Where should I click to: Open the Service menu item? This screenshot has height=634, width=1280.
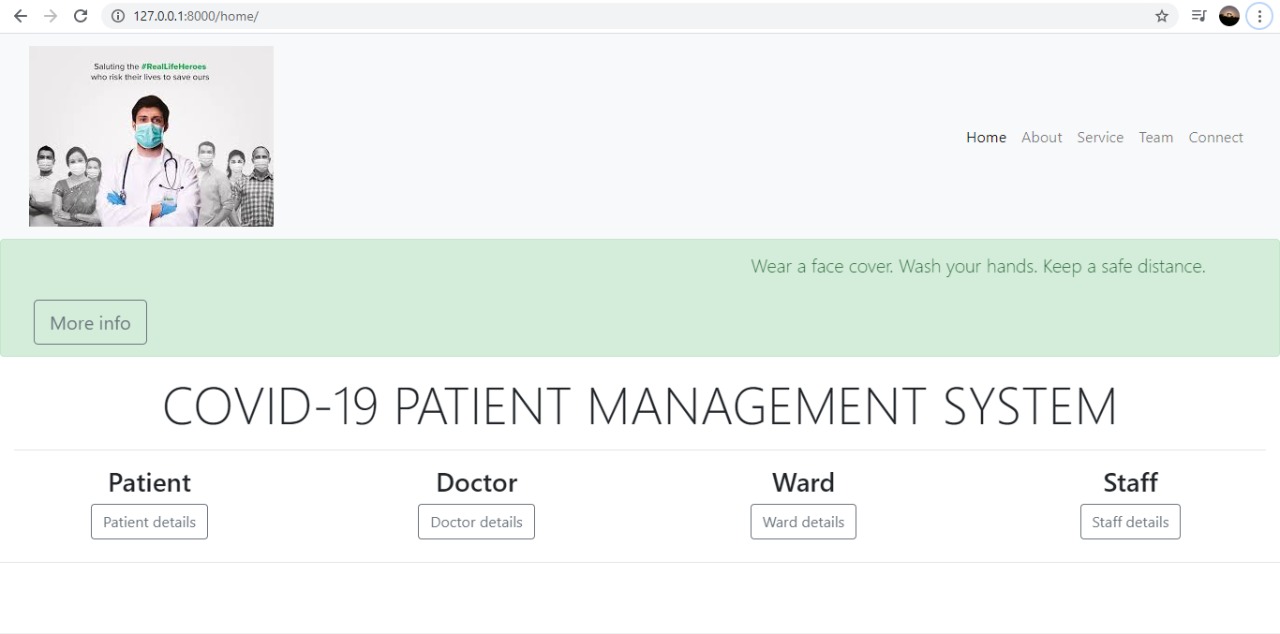1100,137
